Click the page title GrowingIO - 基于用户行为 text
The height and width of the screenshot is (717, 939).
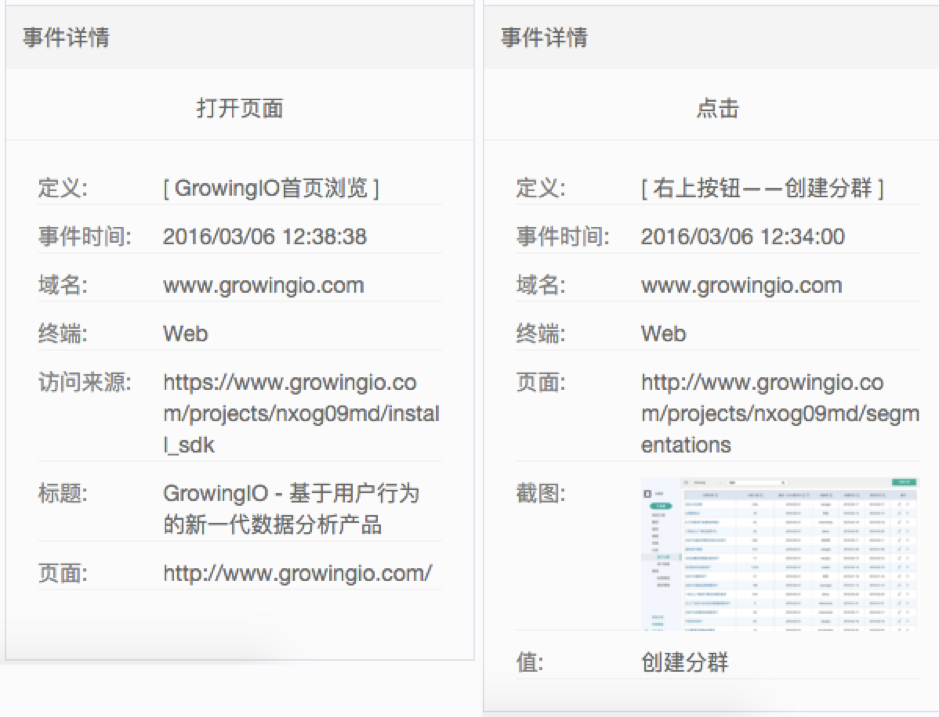(x=290, y=493)
